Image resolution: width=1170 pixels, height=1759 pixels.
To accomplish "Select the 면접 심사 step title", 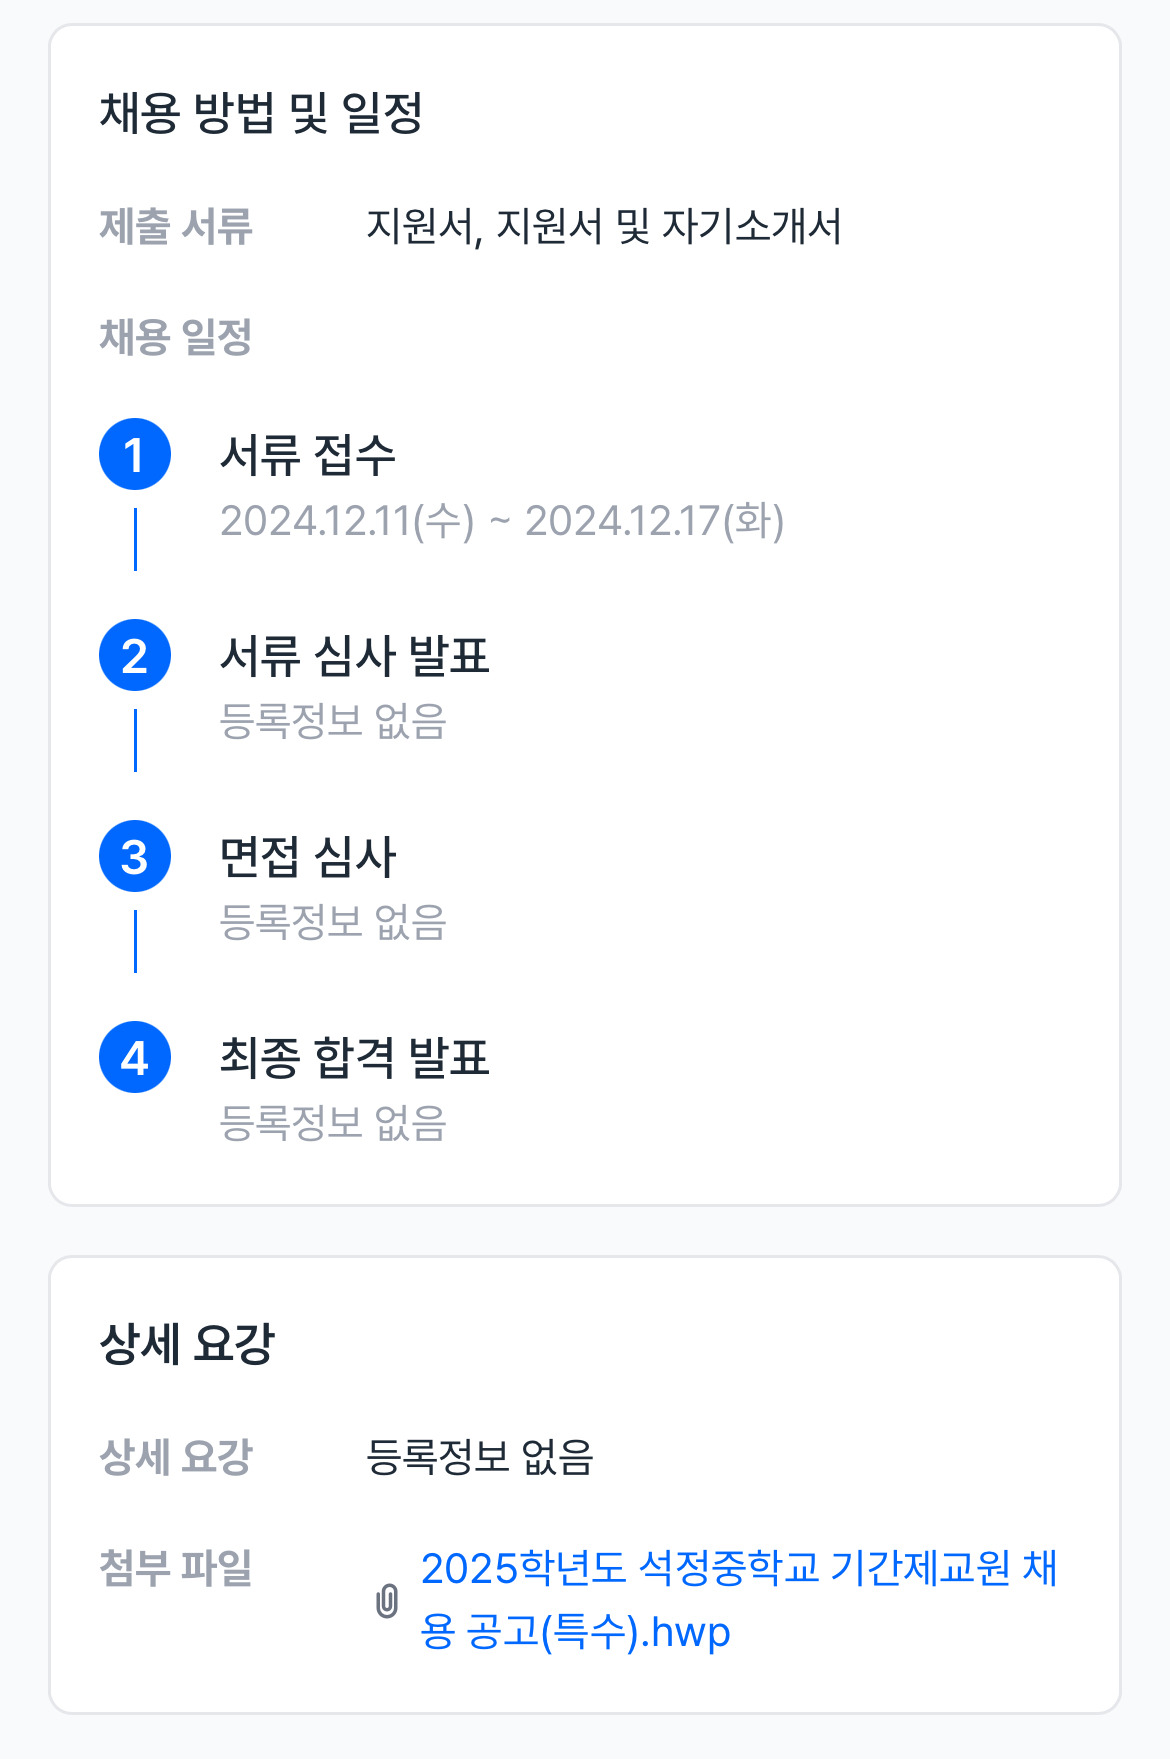I will click(308, 858).
